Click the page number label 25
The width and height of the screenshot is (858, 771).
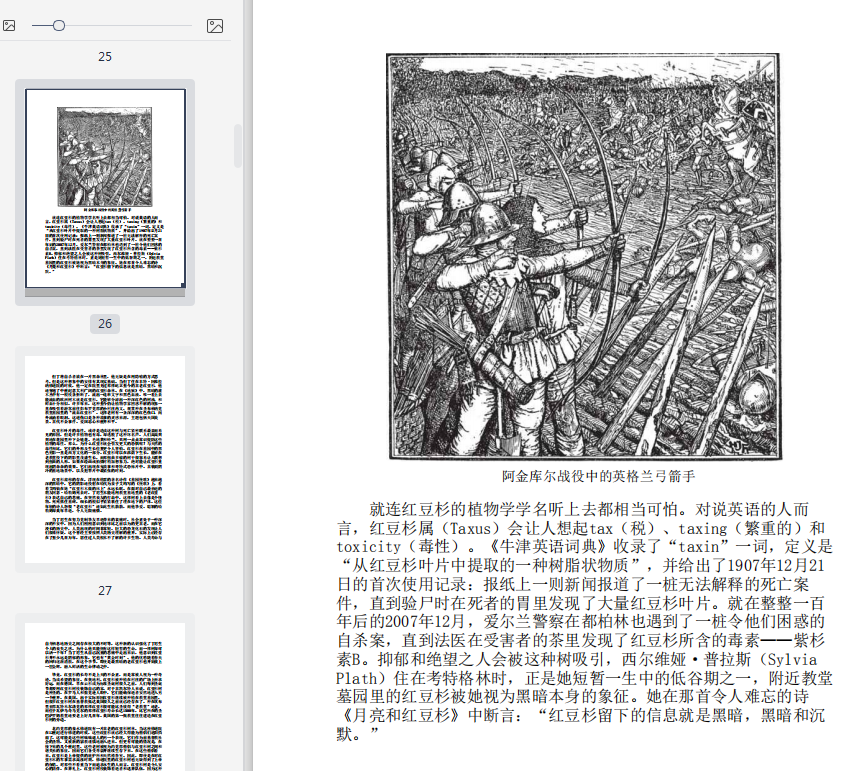pos(105,56)
